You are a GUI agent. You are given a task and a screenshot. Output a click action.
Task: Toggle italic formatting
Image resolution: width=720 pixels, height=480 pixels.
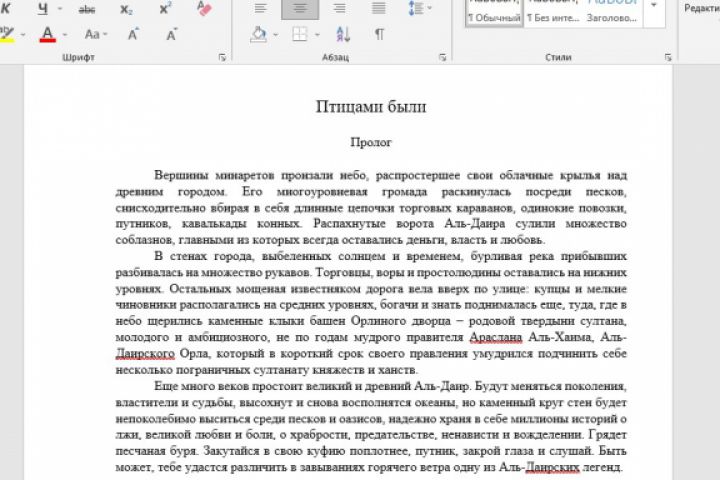click(6, 8)
